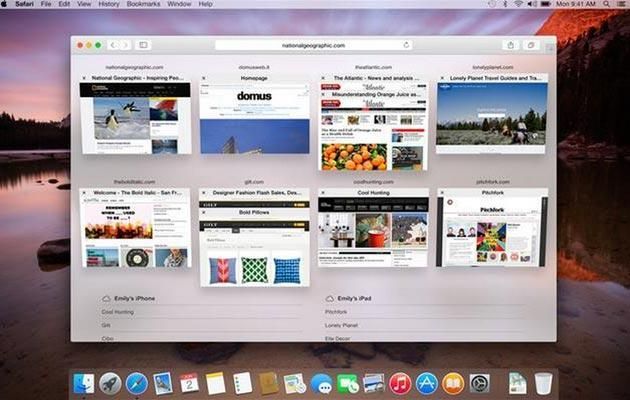Screen dimensions: 630x400
Task: Open Launchpad rocket icon in Dock
Action: coord(110,383)
